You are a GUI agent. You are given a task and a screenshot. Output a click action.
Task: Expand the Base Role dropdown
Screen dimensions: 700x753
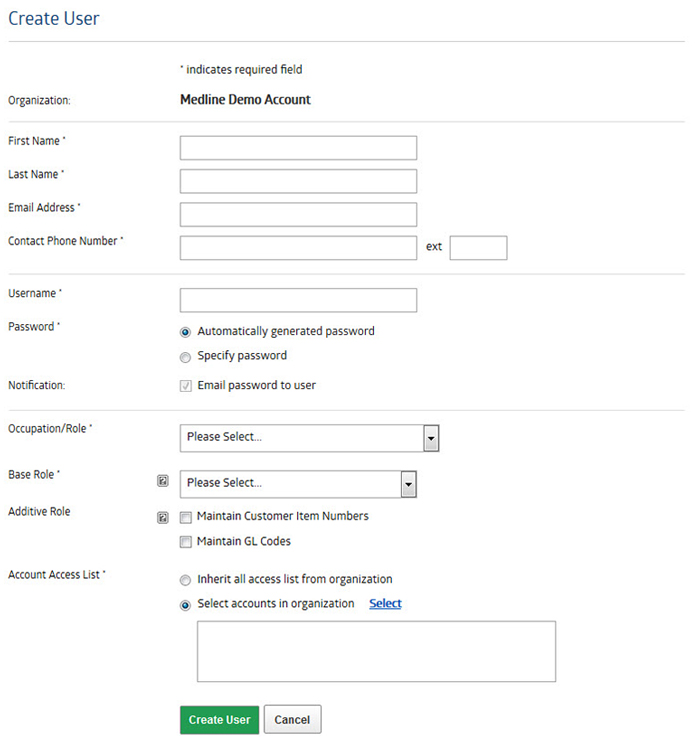[298, 484]
